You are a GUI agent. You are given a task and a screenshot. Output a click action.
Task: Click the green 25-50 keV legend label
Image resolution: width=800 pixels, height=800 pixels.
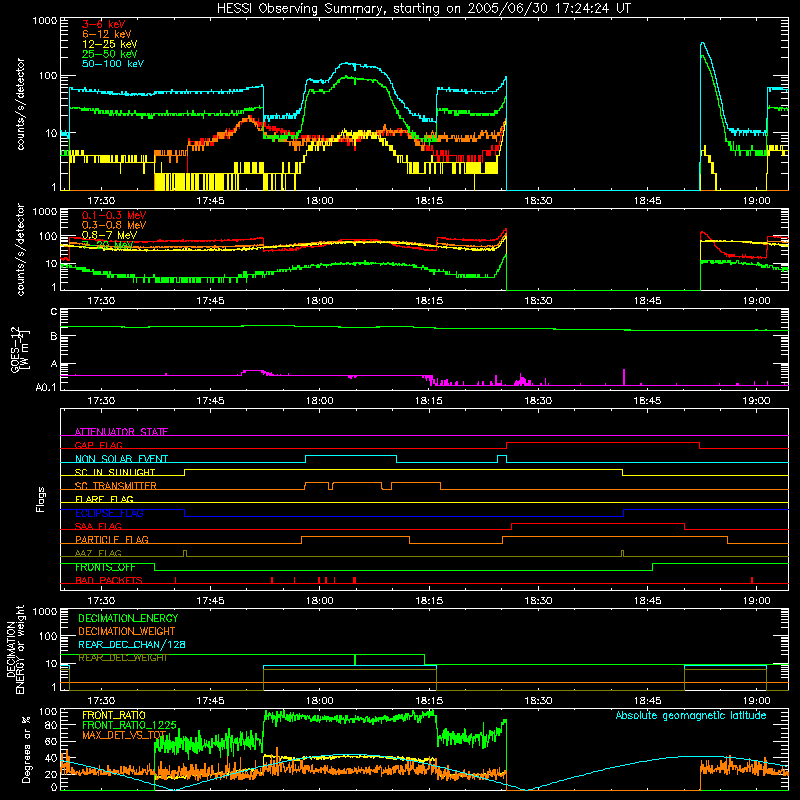click(x=110, y=54)
